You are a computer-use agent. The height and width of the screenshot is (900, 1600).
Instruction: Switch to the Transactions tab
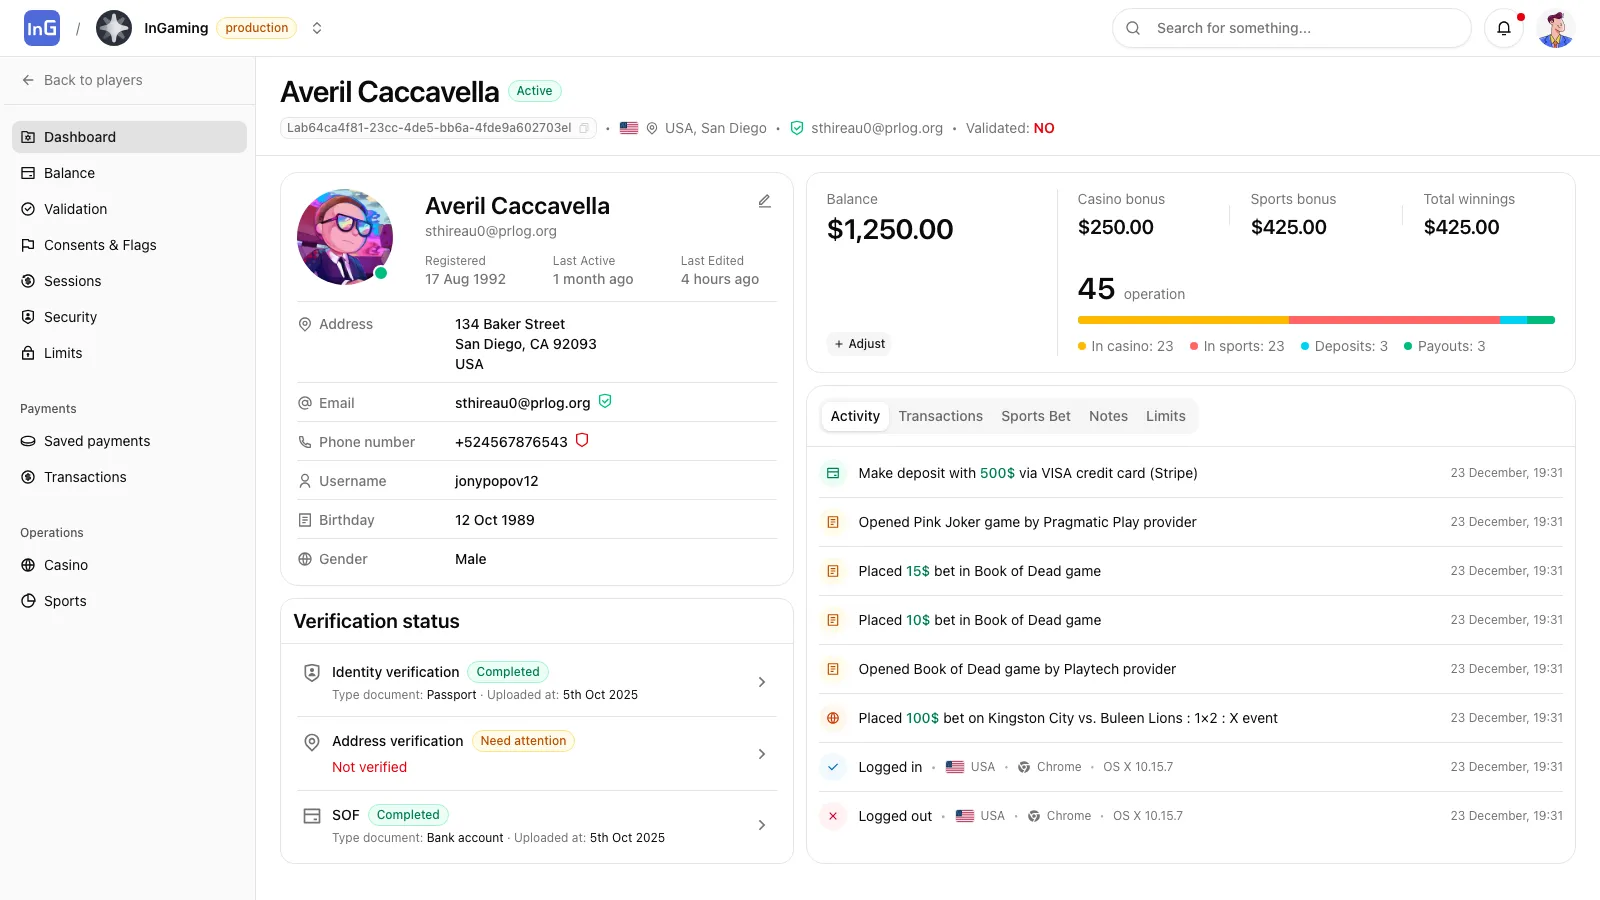click(x=940, y=416)
